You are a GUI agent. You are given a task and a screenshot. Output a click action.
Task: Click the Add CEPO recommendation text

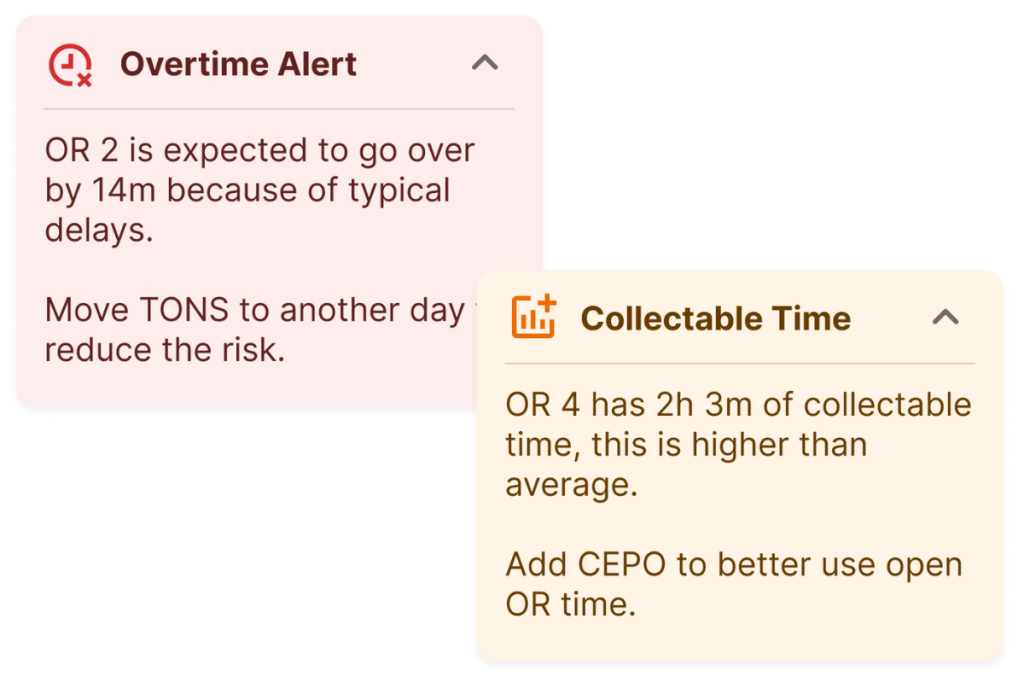pyautogui.click(x=733, y=584)
